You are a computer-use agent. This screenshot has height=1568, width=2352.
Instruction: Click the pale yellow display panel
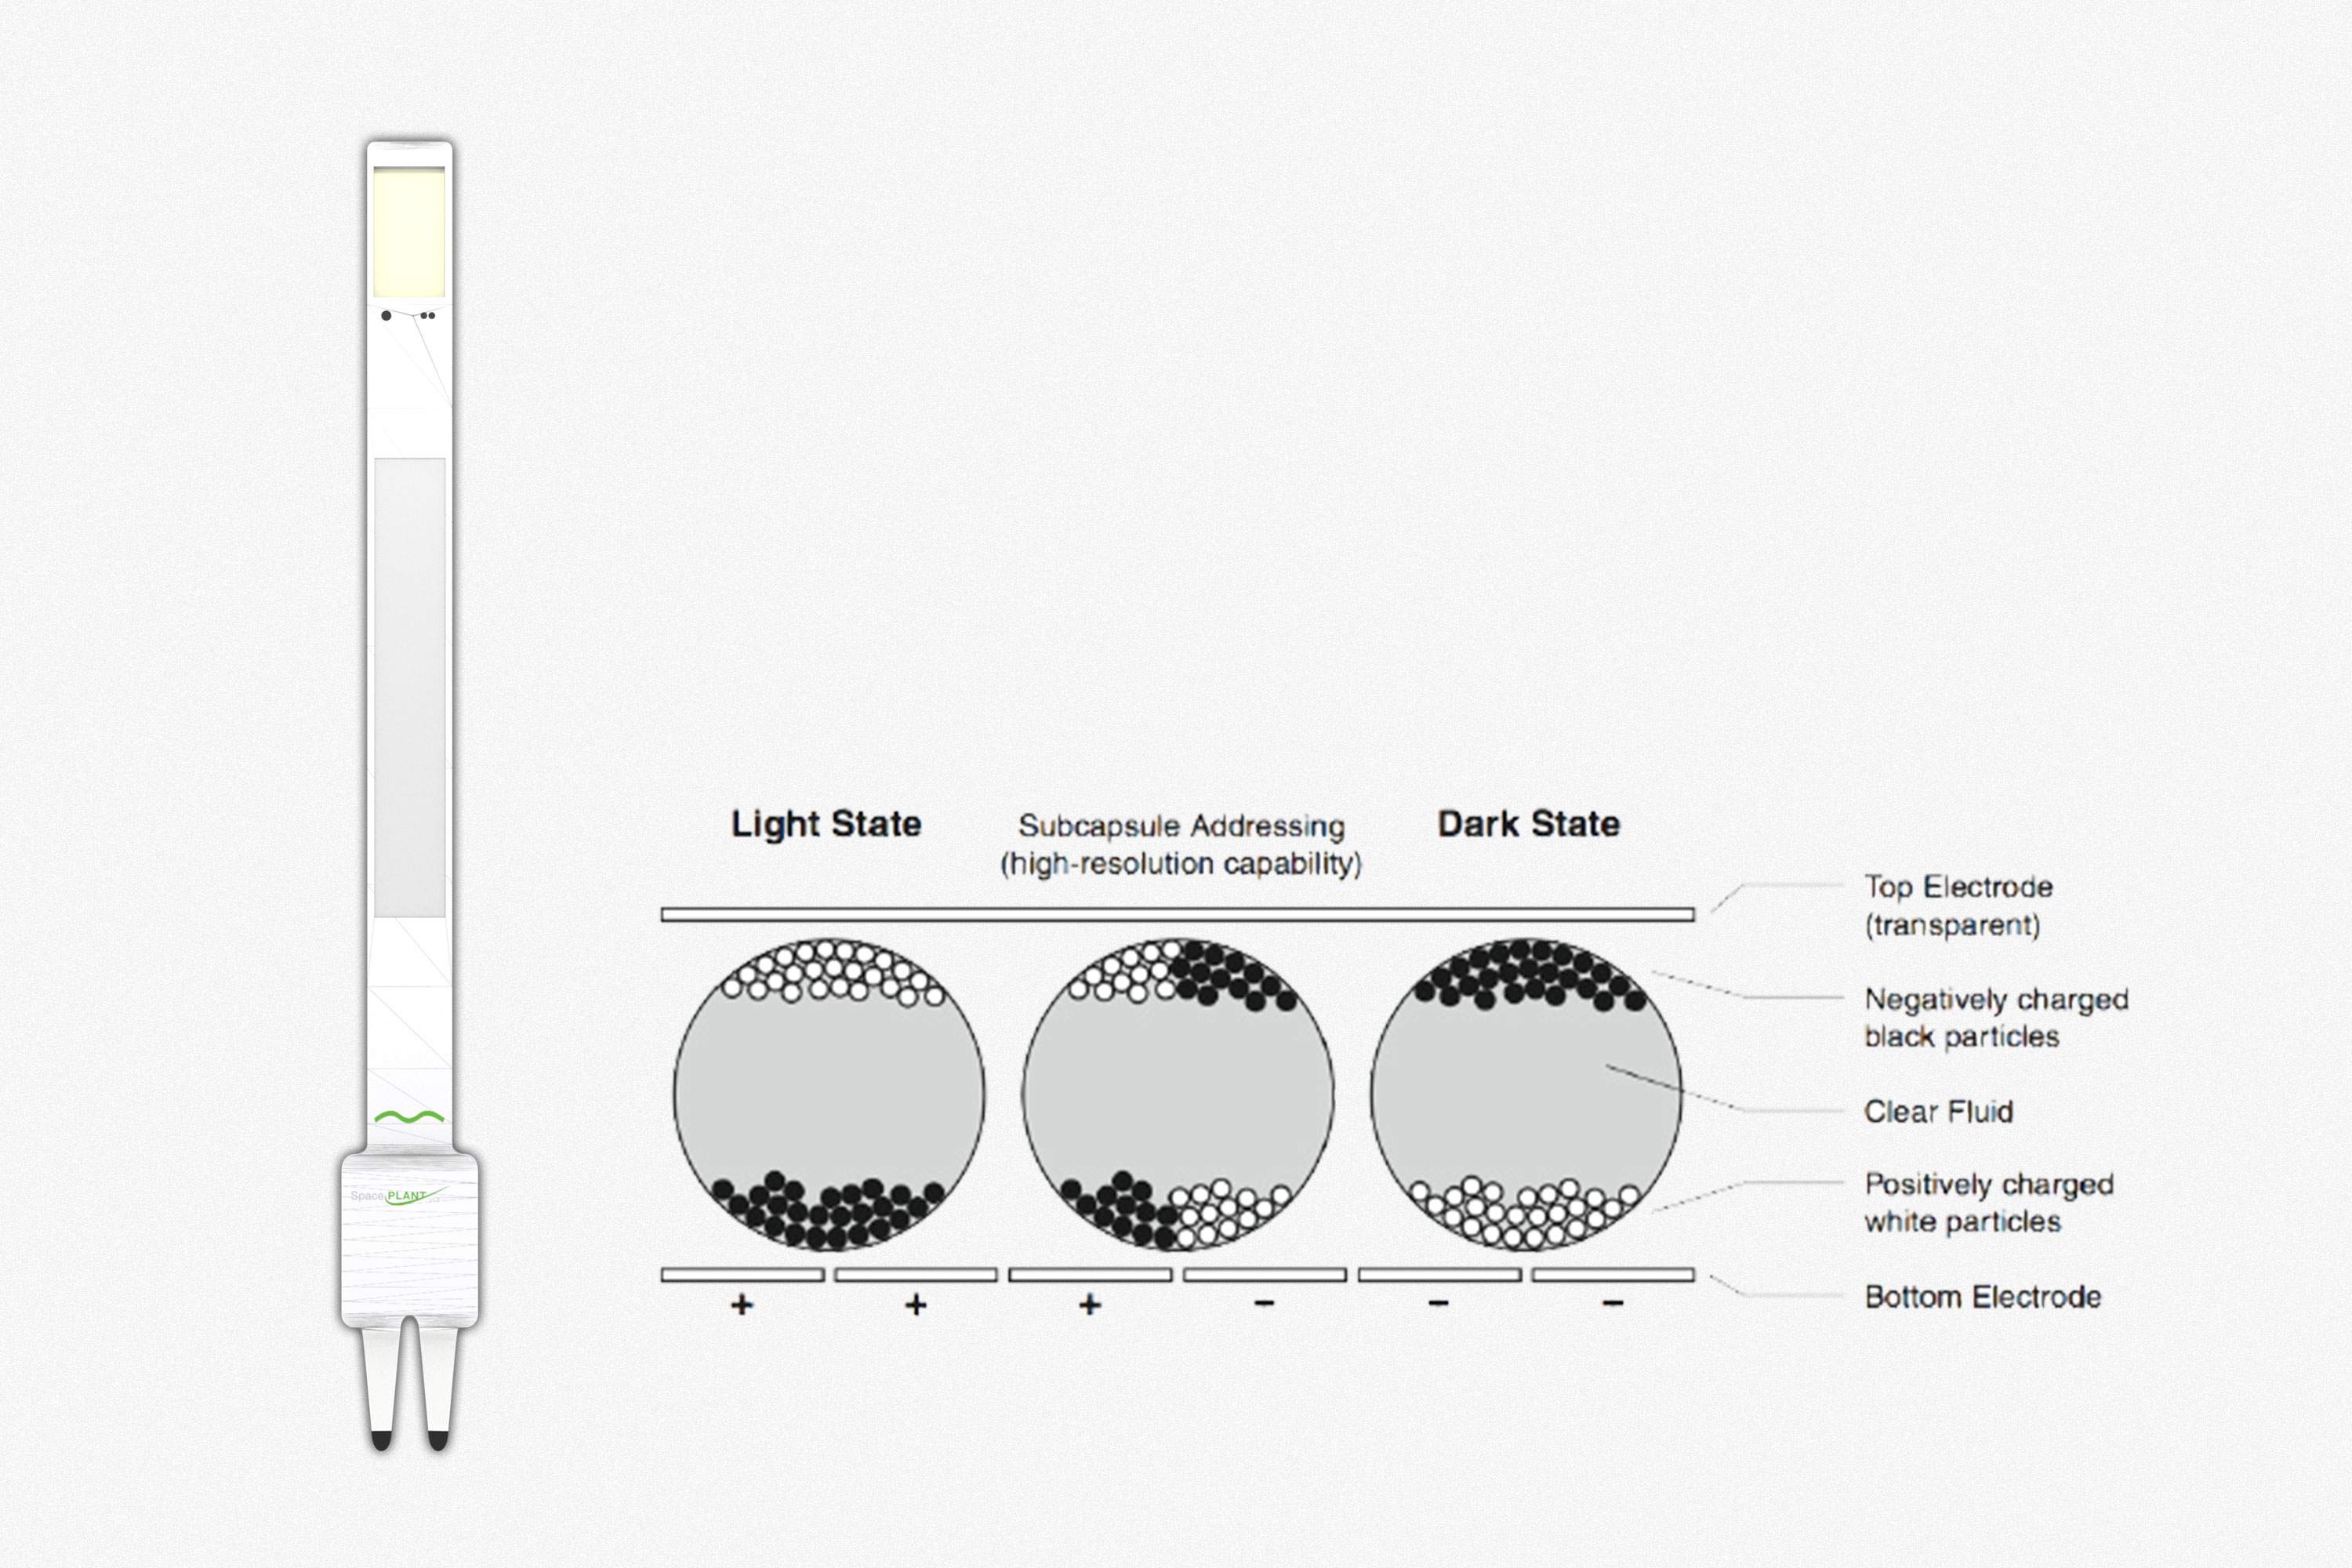(x=409, y=232)
